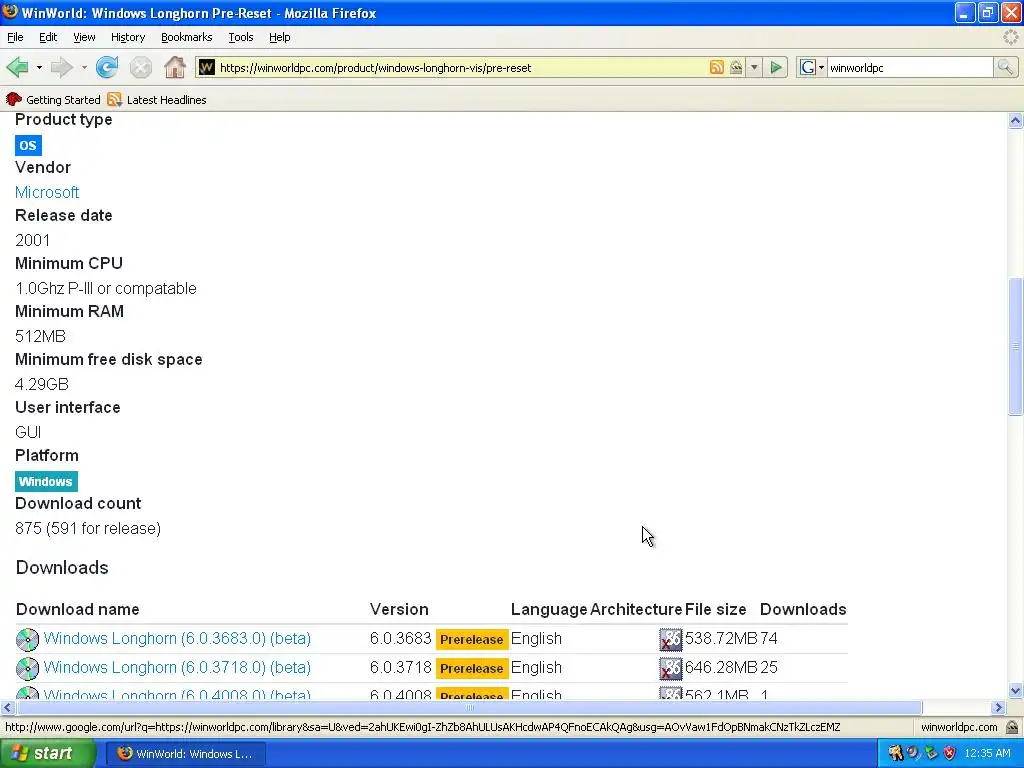
Task: Reload the current page
Action: [107, 67]
